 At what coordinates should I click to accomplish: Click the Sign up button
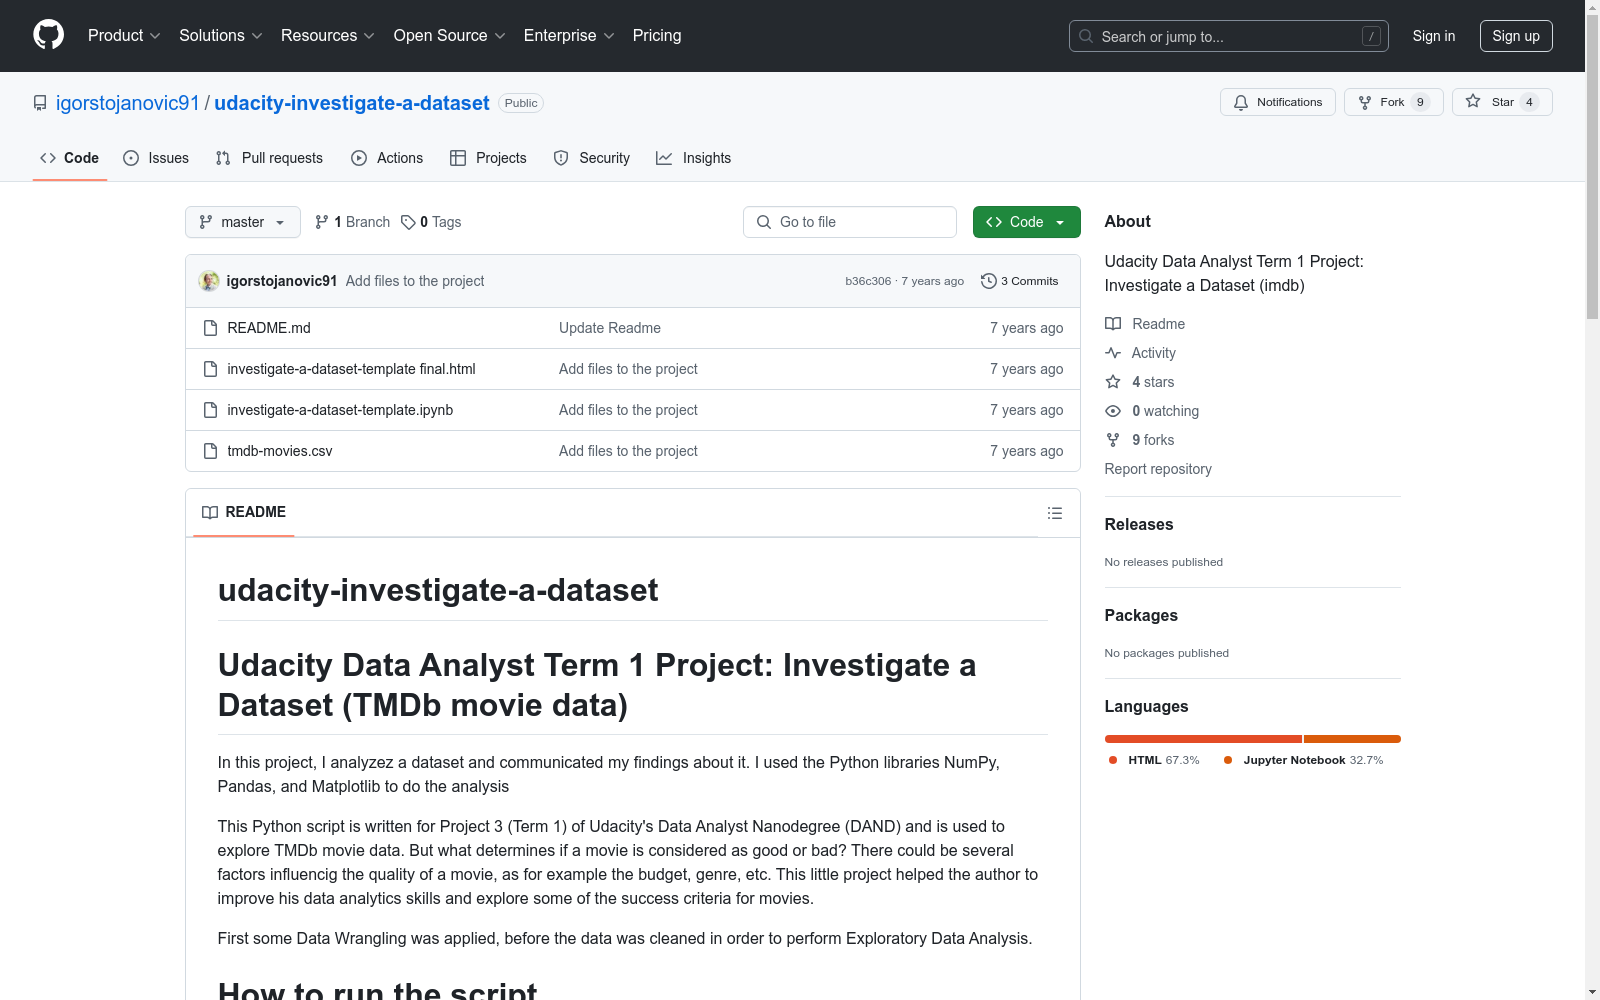click(1516, 36)
